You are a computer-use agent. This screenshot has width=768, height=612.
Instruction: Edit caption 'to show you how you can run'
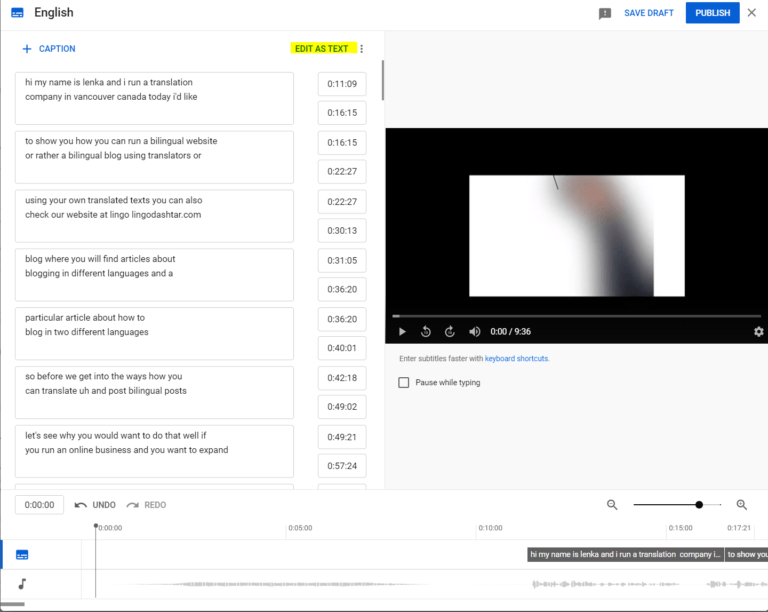click(x=154, y=157)
